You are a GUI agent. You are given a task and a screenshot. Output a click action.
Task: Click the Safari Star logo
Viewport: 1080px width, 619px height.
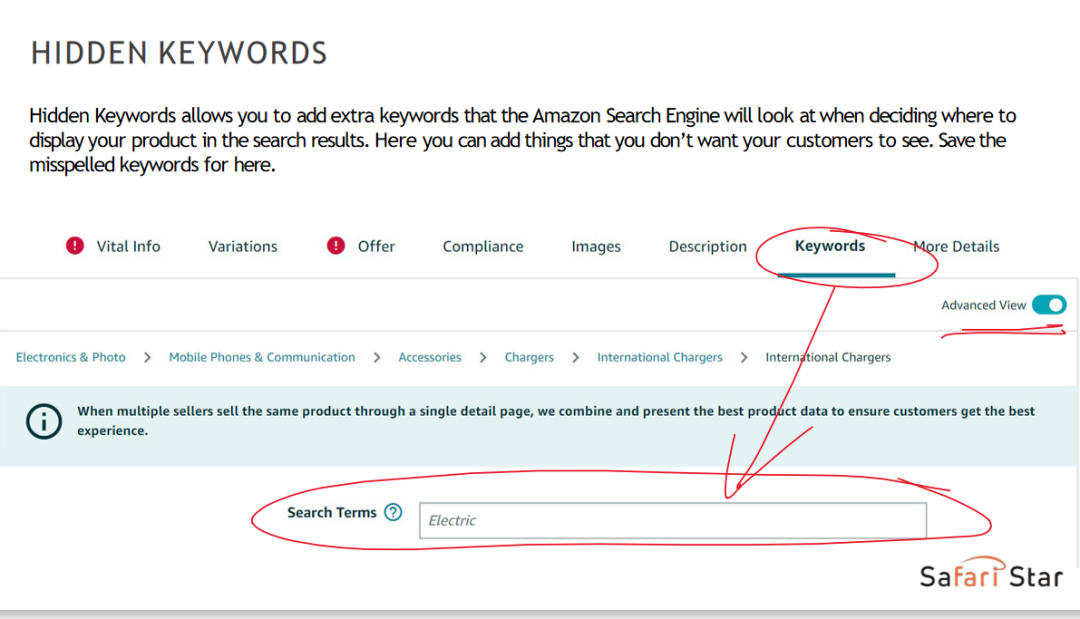tap(991, 574)
